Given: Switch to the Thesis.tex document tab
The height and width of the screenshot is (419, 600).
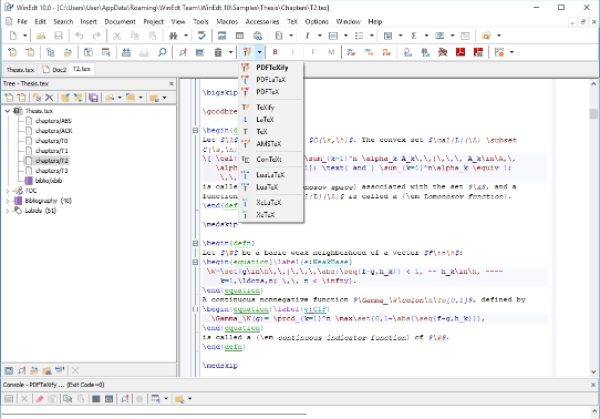Looking at the screenshot, I should pos(20,70).
